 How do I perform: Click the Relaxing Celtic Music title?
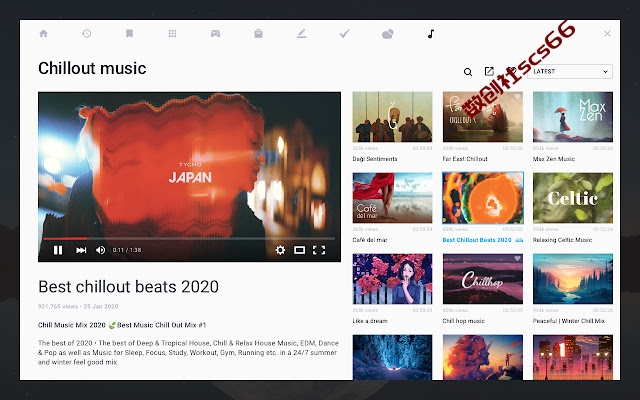click(562, 240)
